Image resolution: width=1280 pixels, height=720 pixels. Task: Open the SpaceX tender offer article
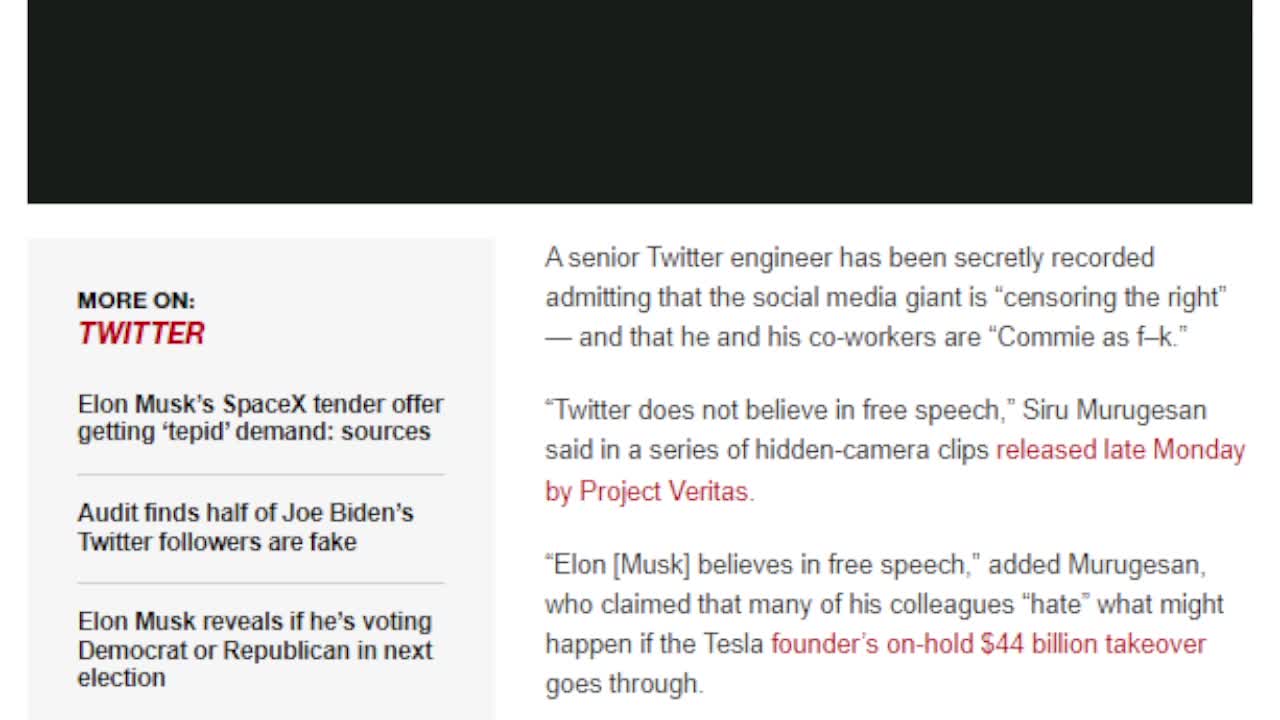tap(260, 418)
